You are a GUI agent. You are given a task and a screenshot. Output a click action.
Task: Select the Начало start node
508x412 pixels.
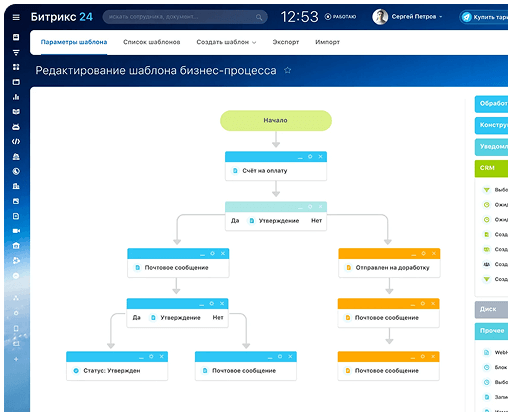276,121
